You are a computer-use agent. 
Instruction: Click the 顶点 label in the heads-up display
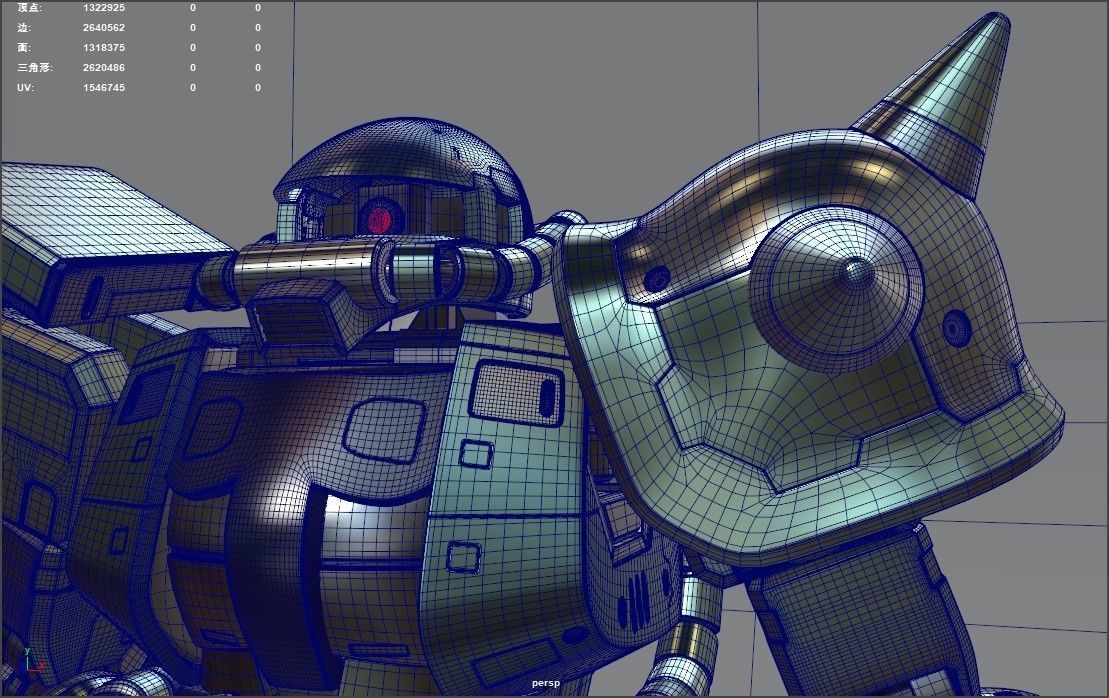coord(29,8)
